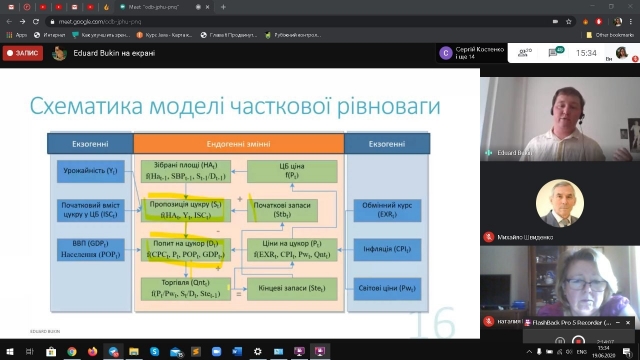Click Eduard Bukin presenter avatar in header

(59, 53)
